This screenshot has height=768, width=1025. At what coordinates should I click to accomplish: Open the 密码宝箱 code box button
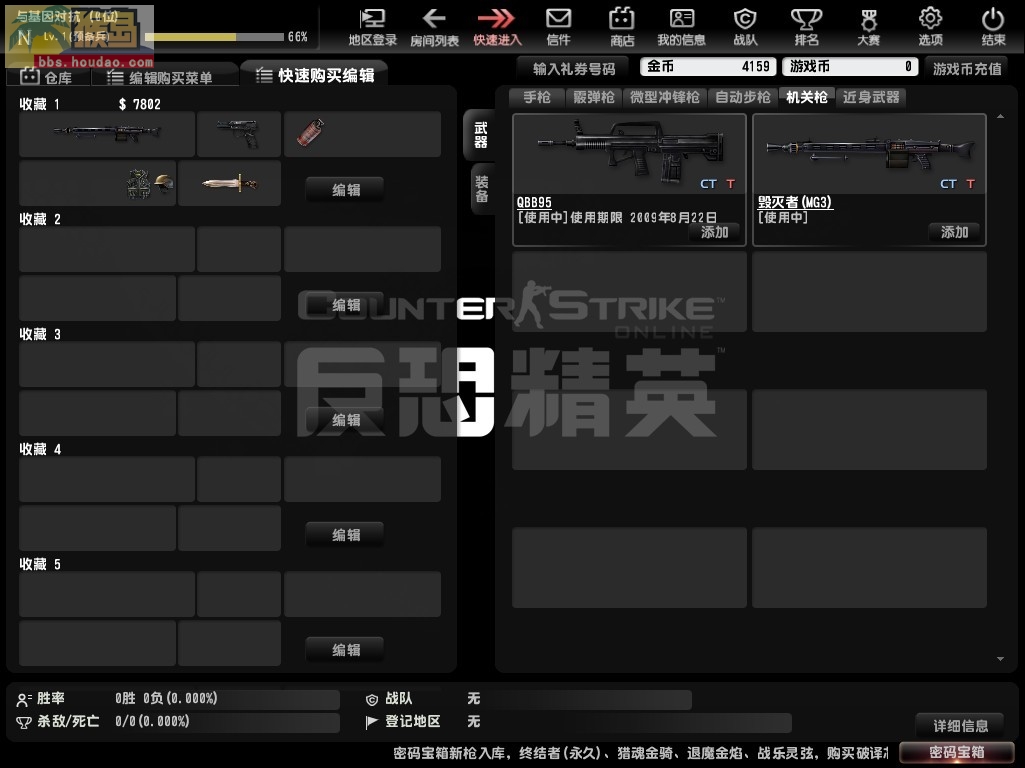pyautogui.click(x=957, y=752)
